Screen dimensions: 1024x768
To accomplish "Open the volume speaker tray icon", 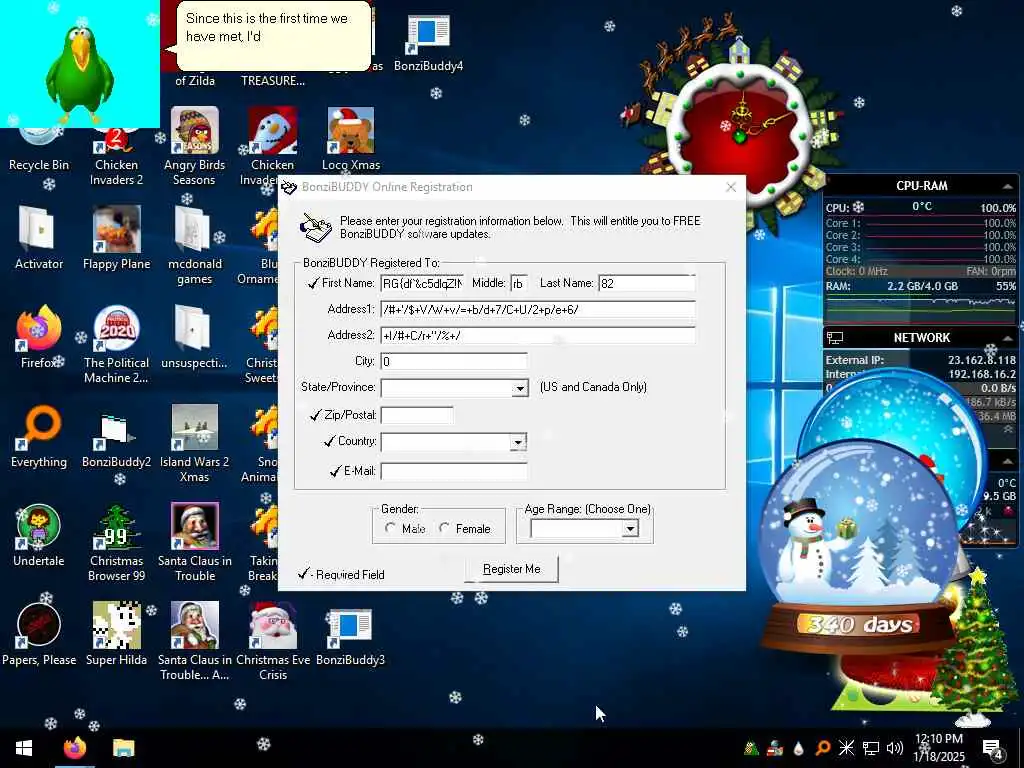I will [x=895, y=748].
